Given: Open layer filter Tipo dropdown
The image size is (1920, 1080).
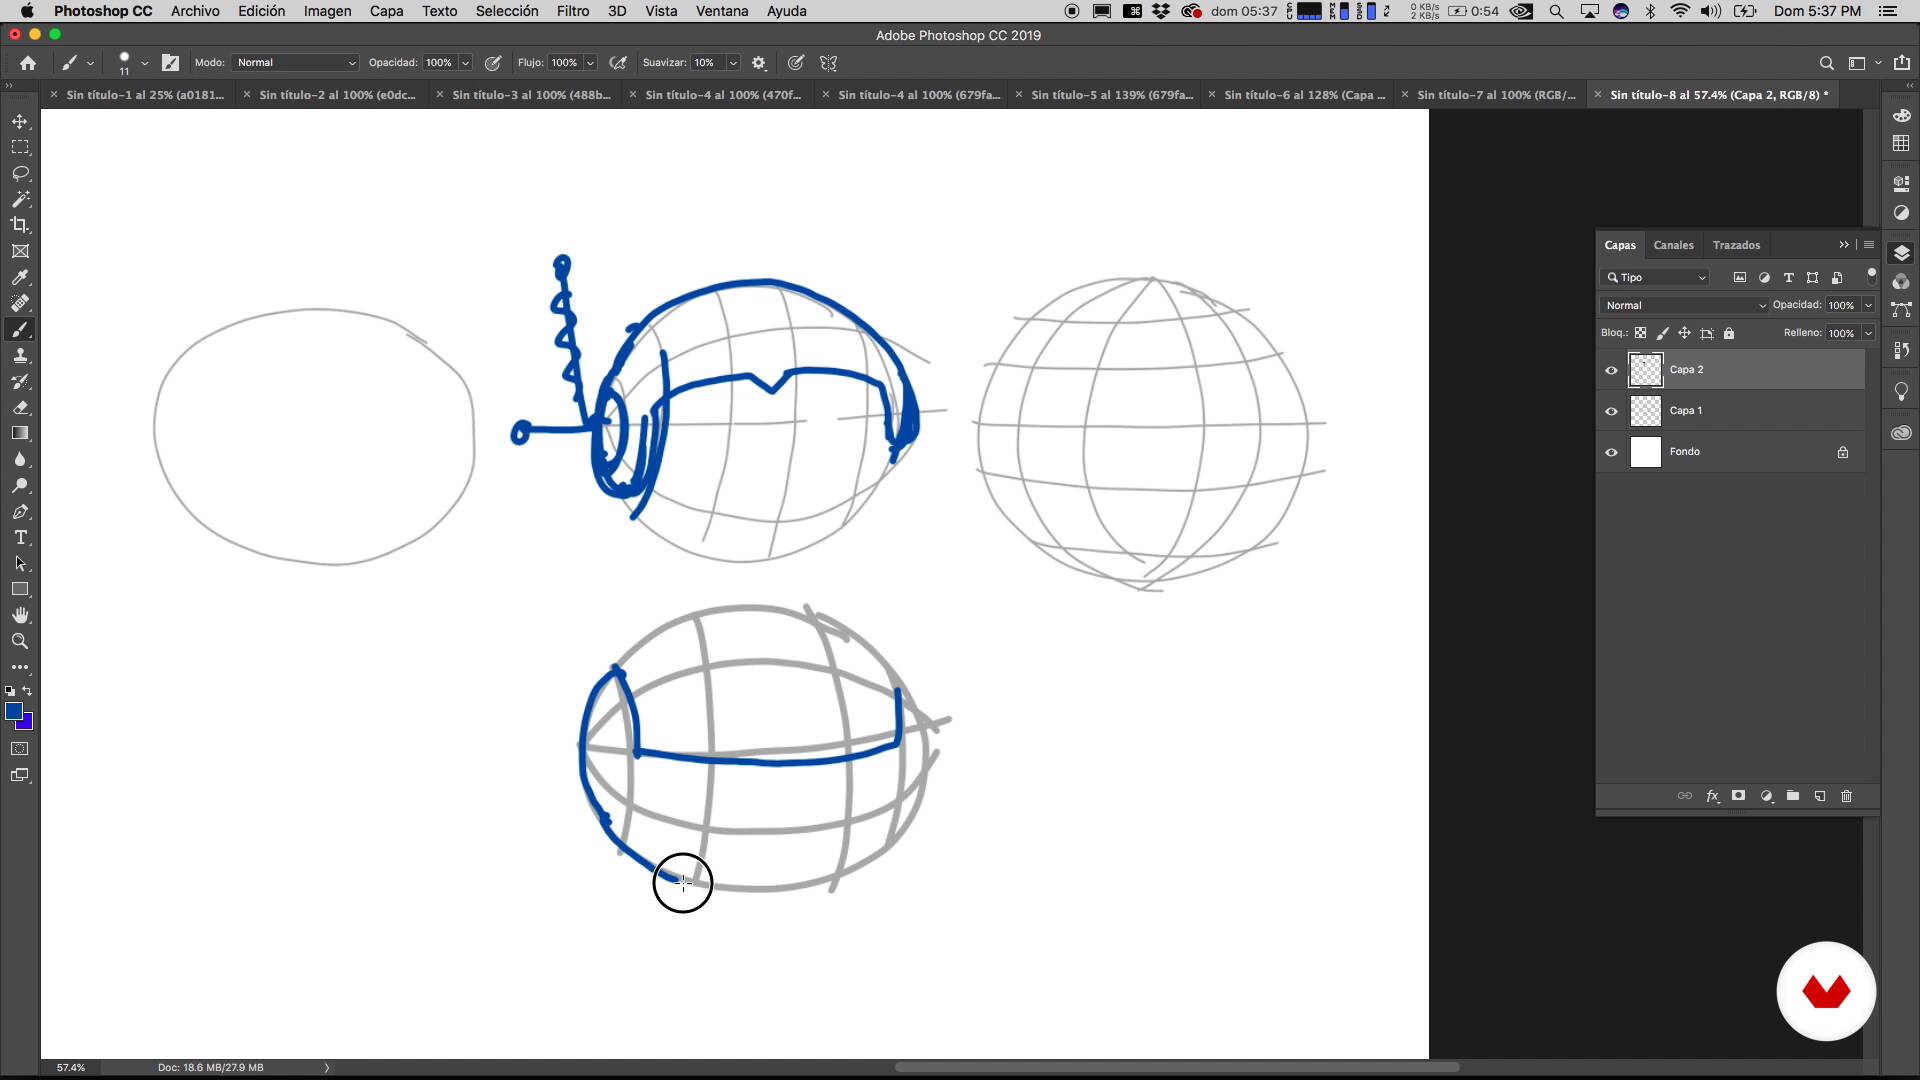Looking at the screenshot, I should (x=1656, y=278).
